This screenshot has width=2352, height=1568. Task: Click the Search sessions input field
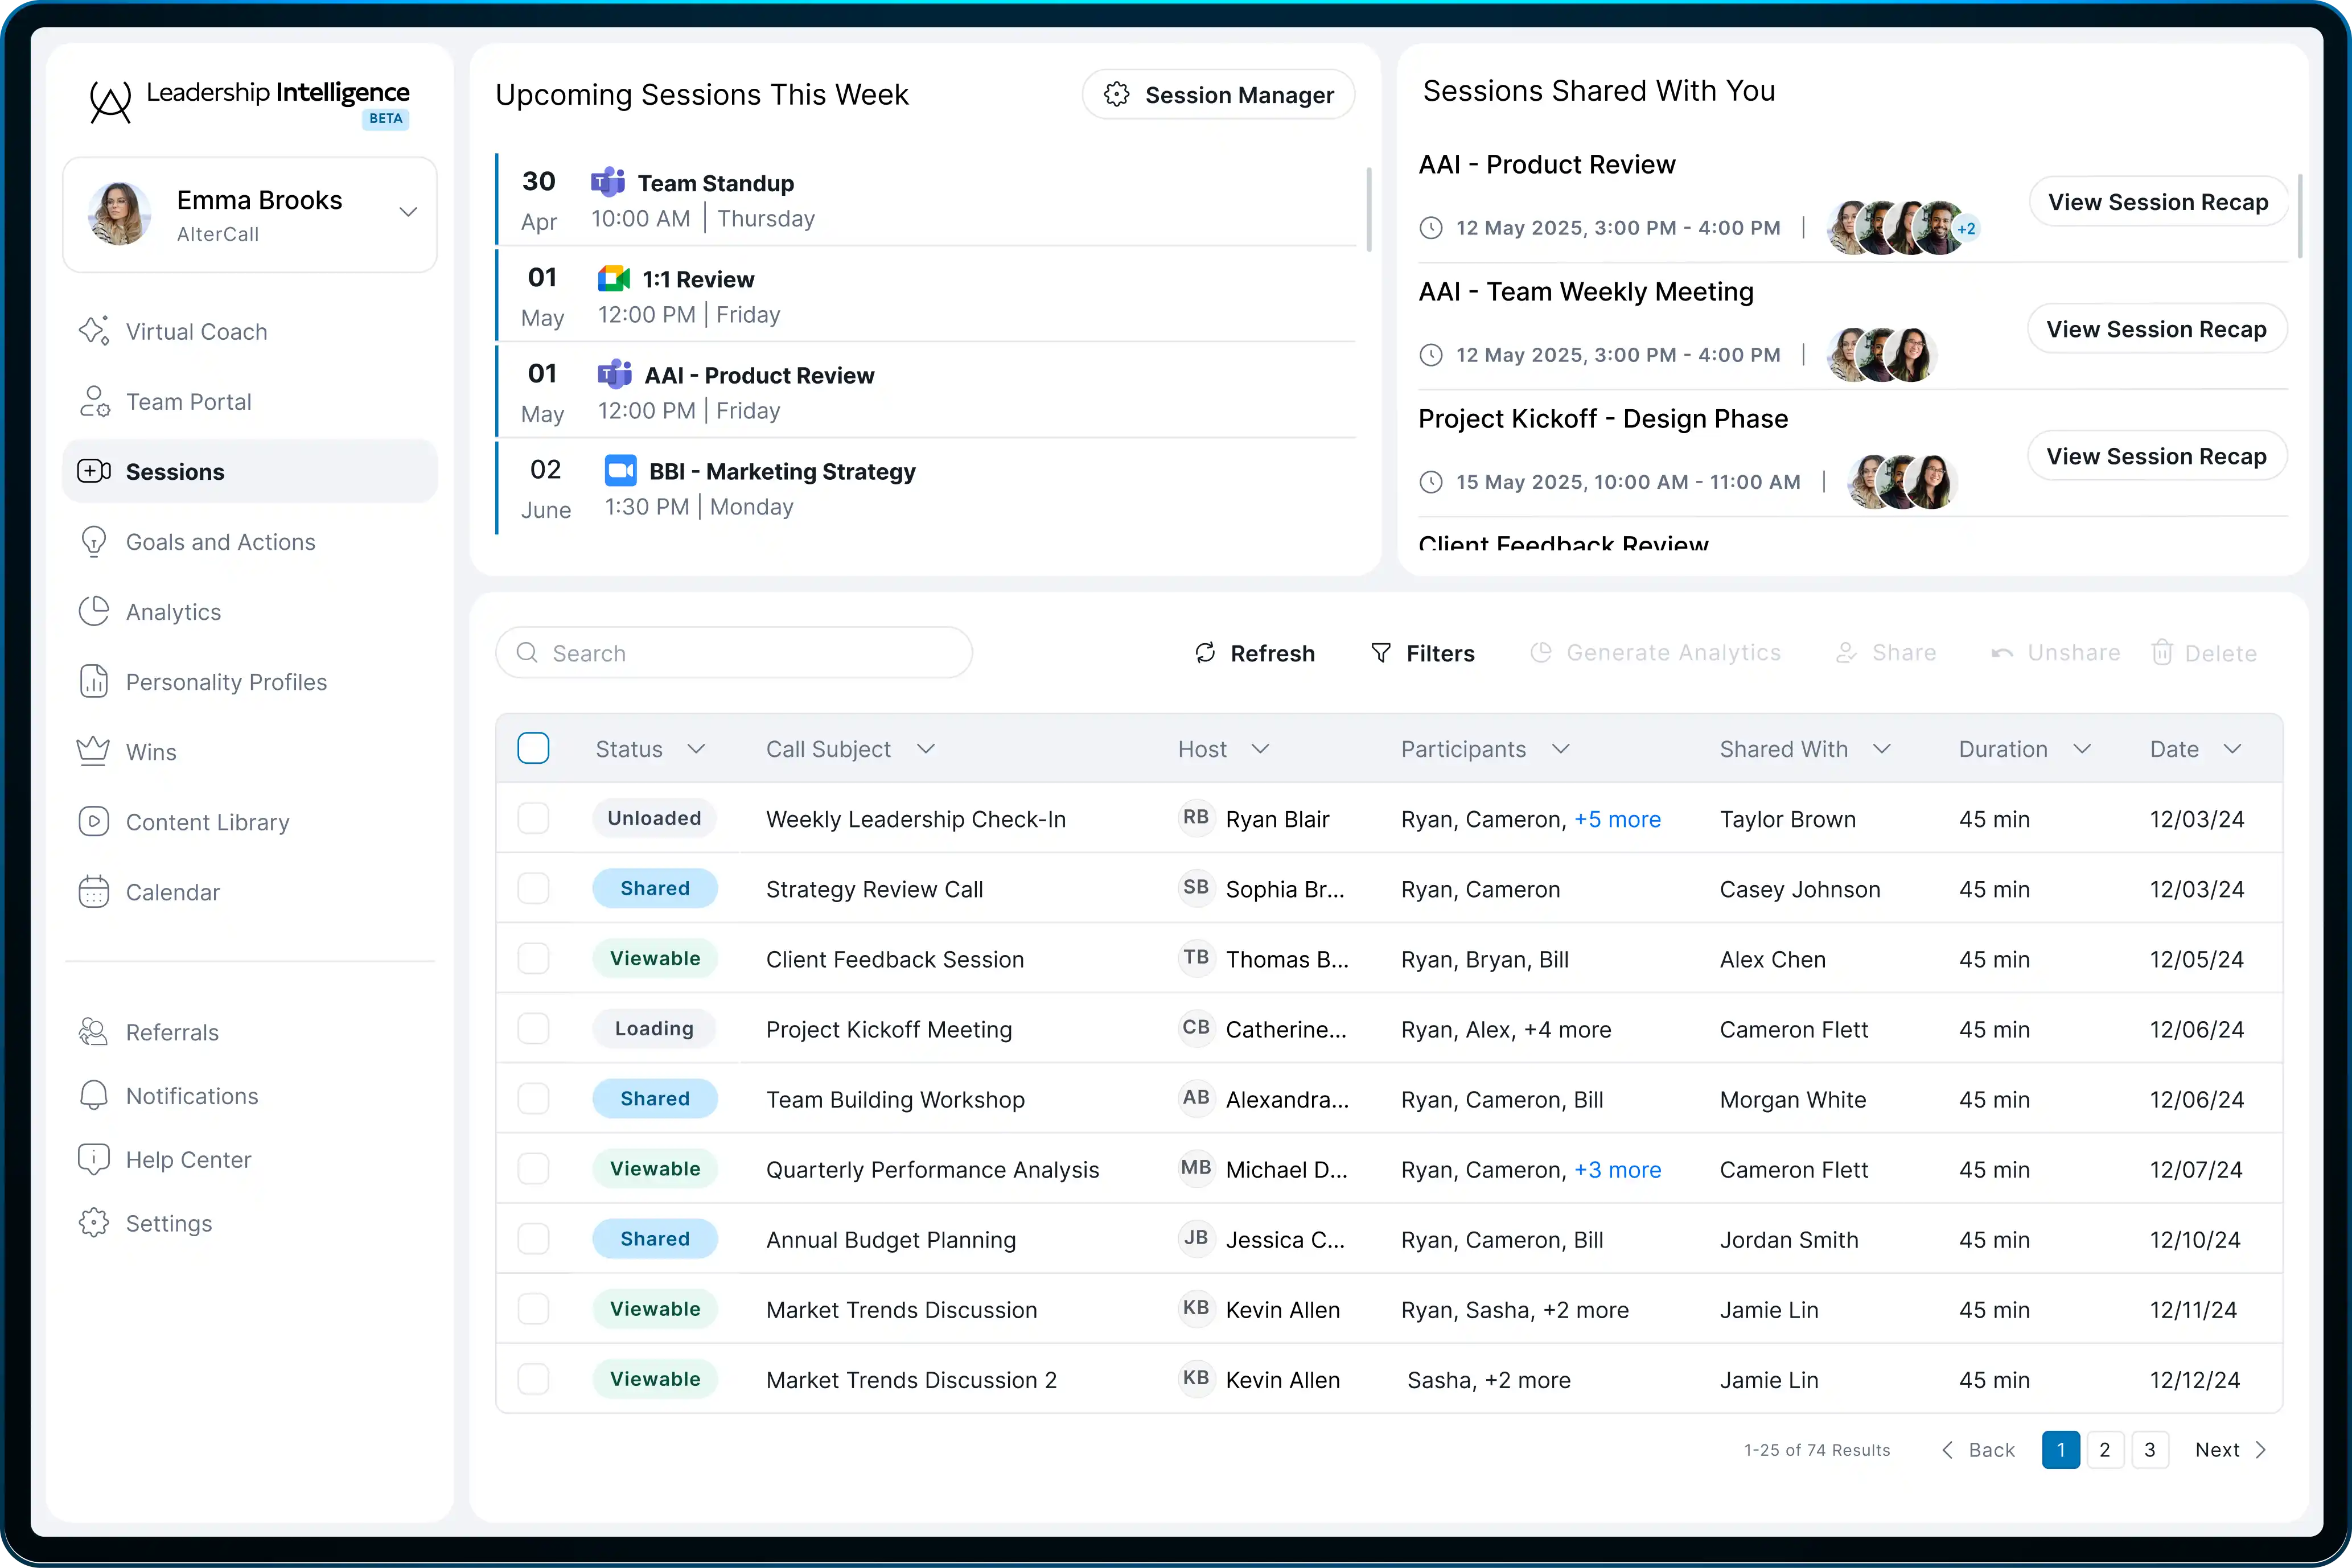[x=734, y=653]
